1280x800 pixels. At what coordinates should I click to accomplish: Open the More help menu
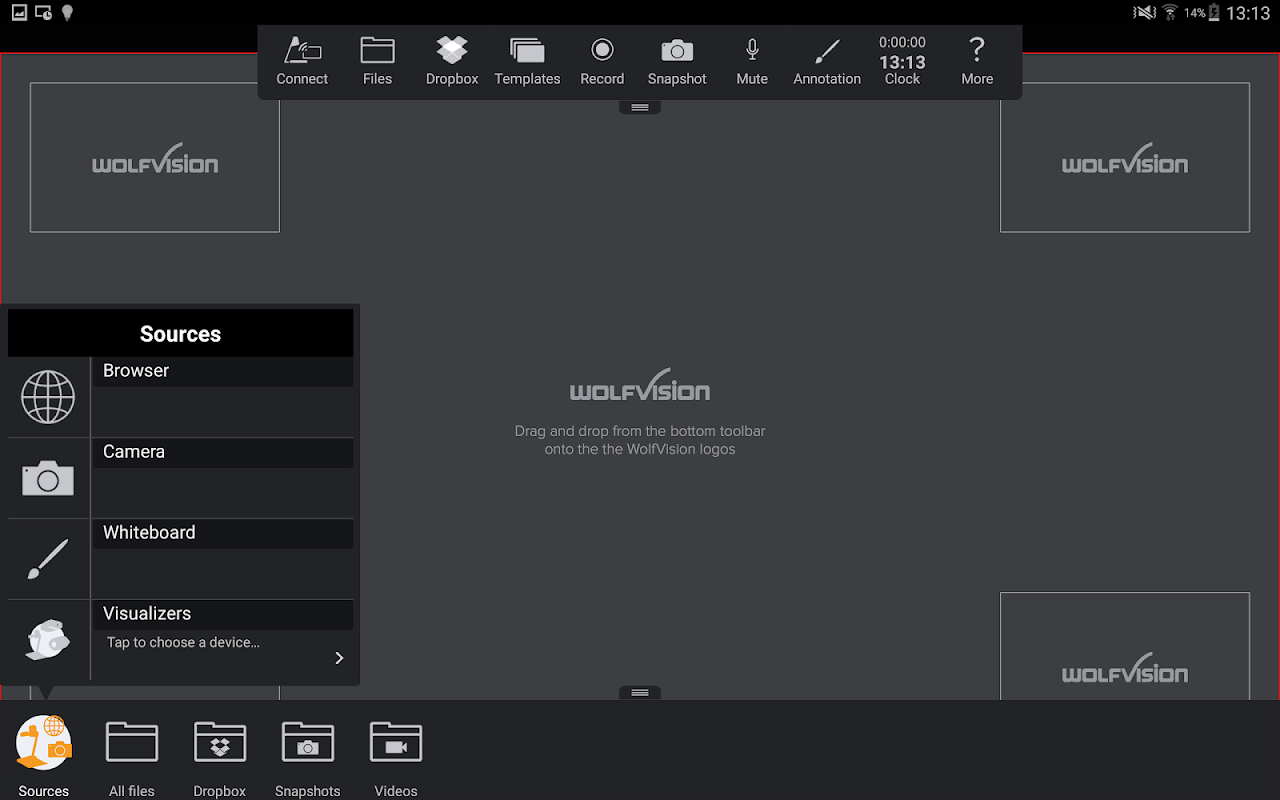977,62
